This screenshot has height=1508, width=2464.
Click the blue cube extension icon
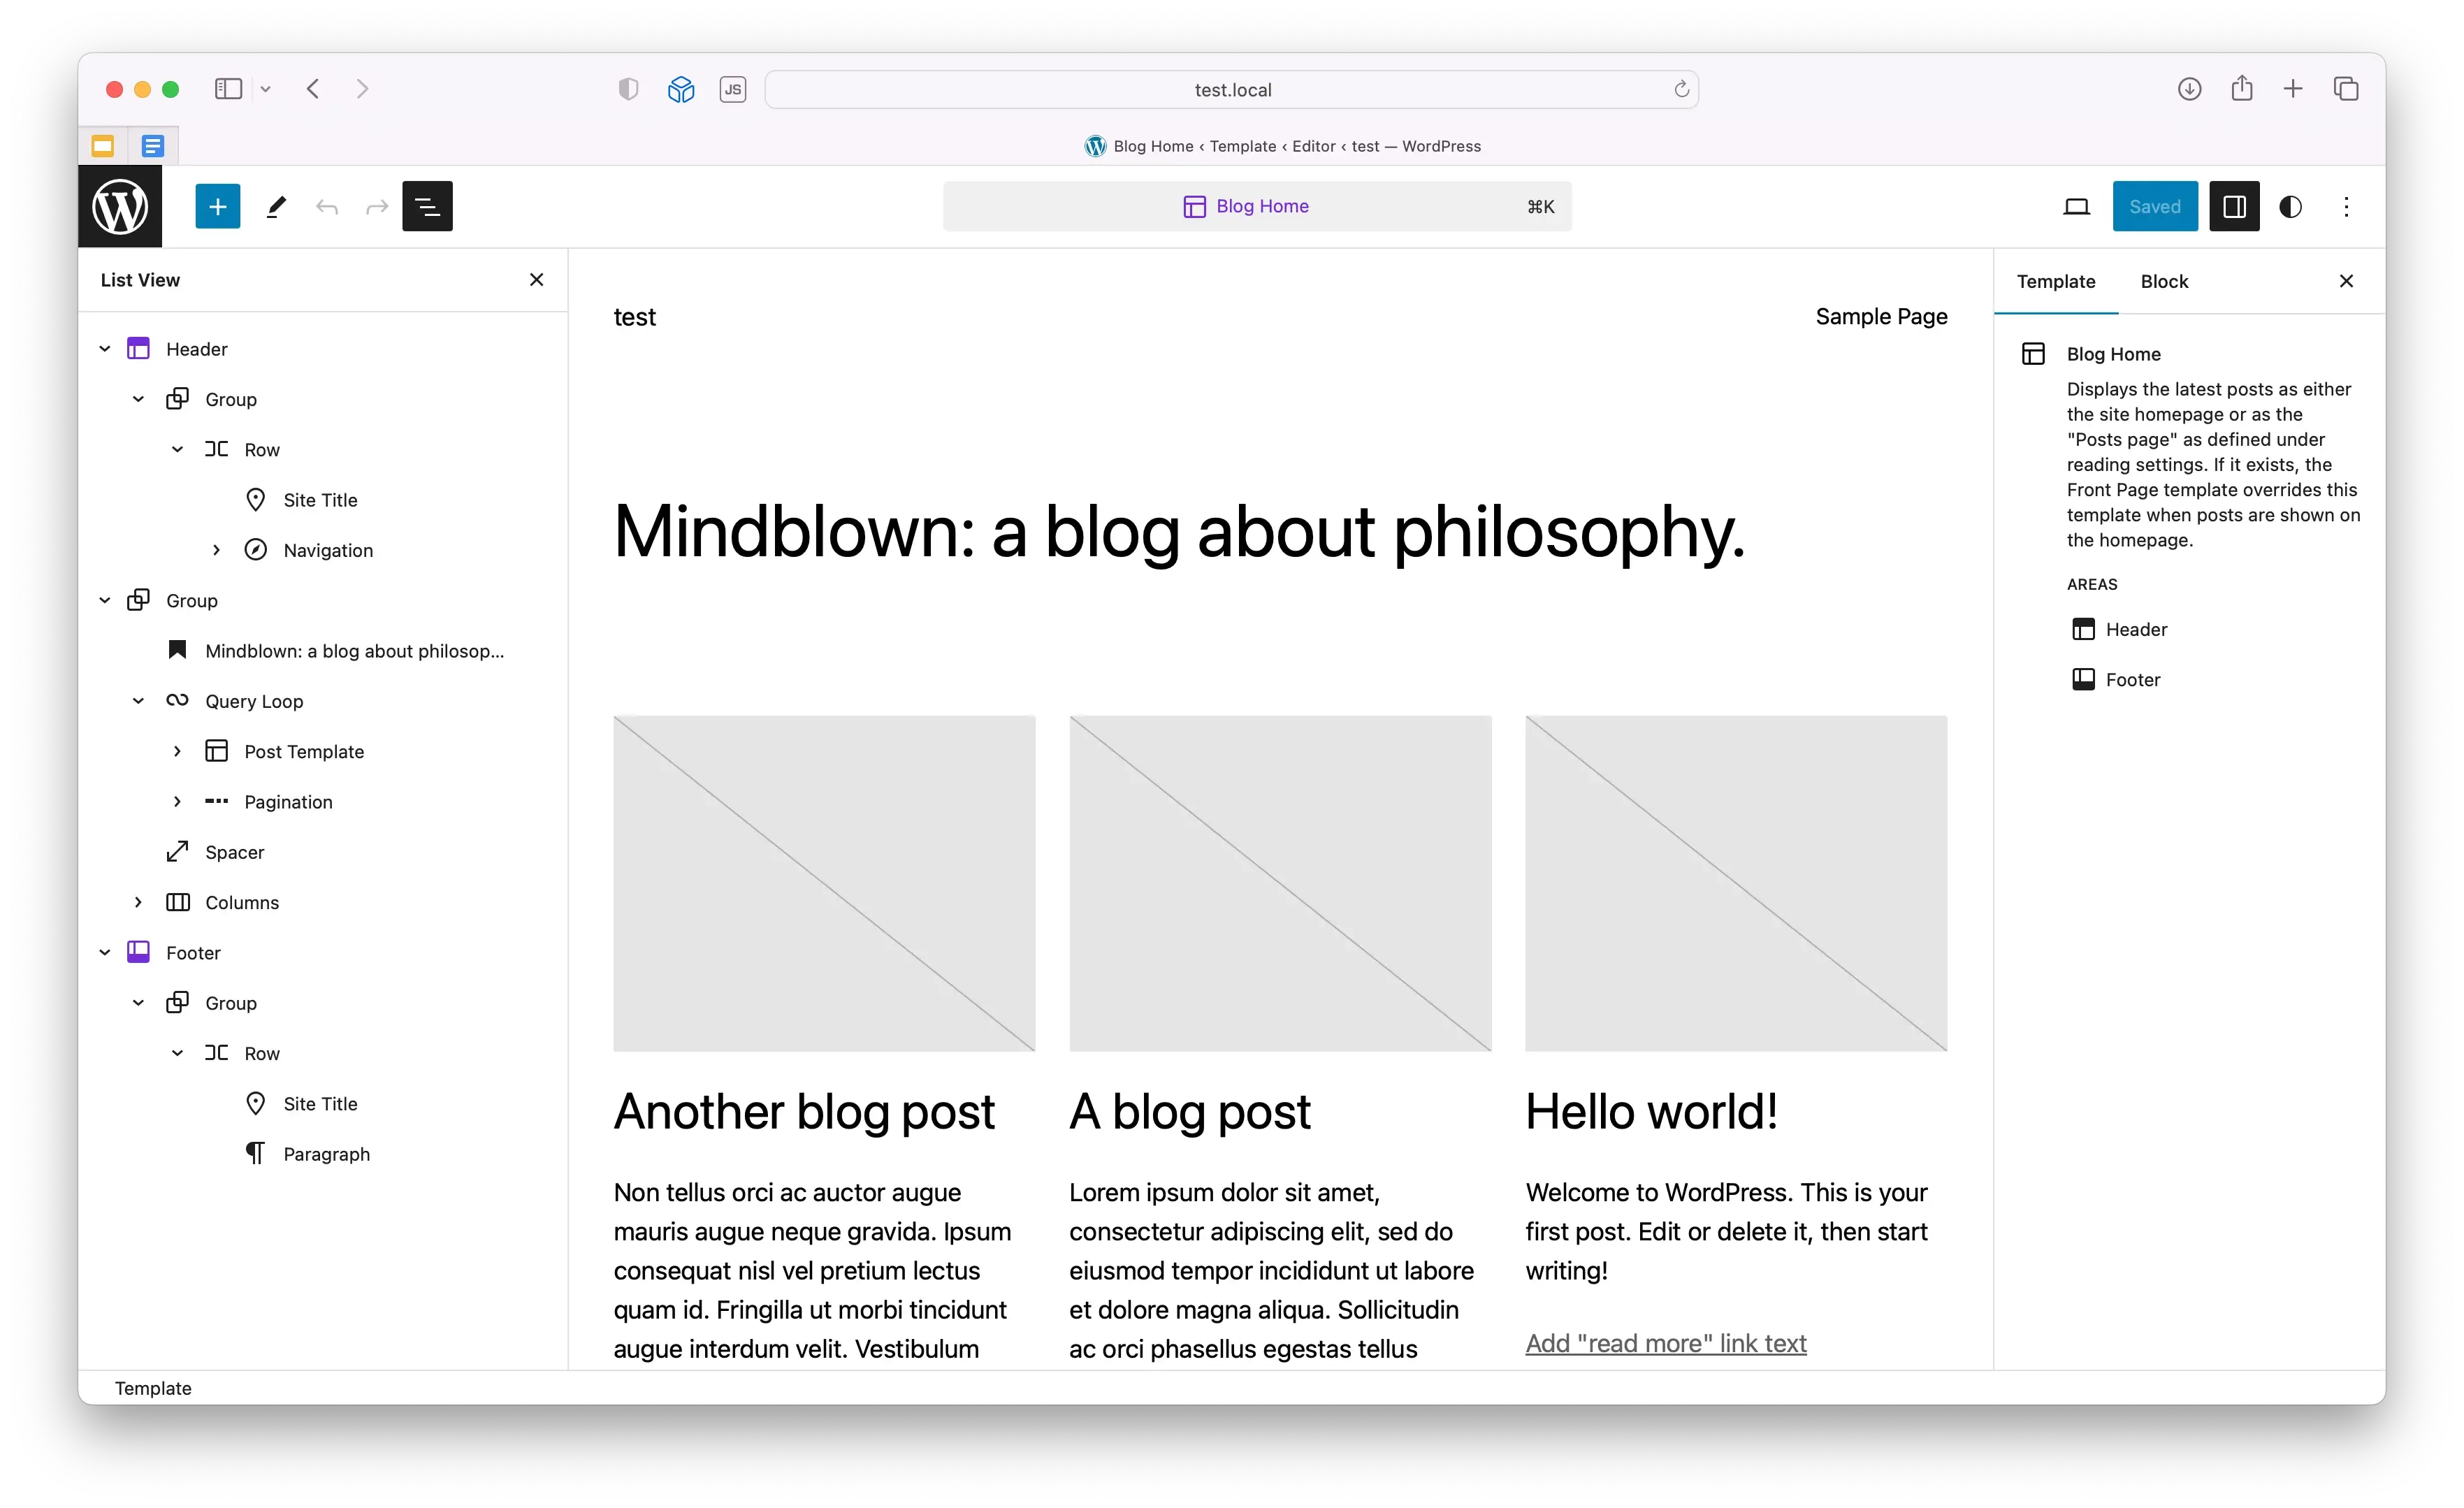(681, 89)
